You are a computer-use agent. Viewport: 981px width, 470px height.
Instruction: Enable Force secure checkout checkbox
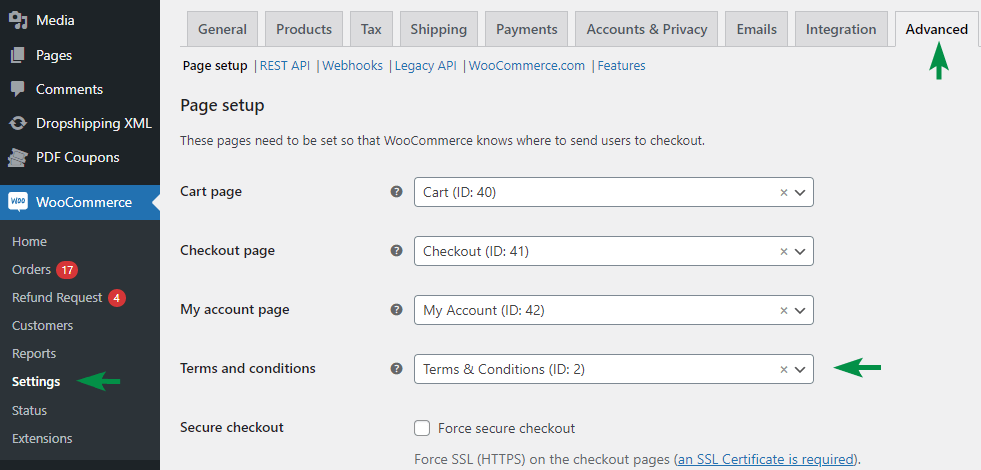click(422, 428)
